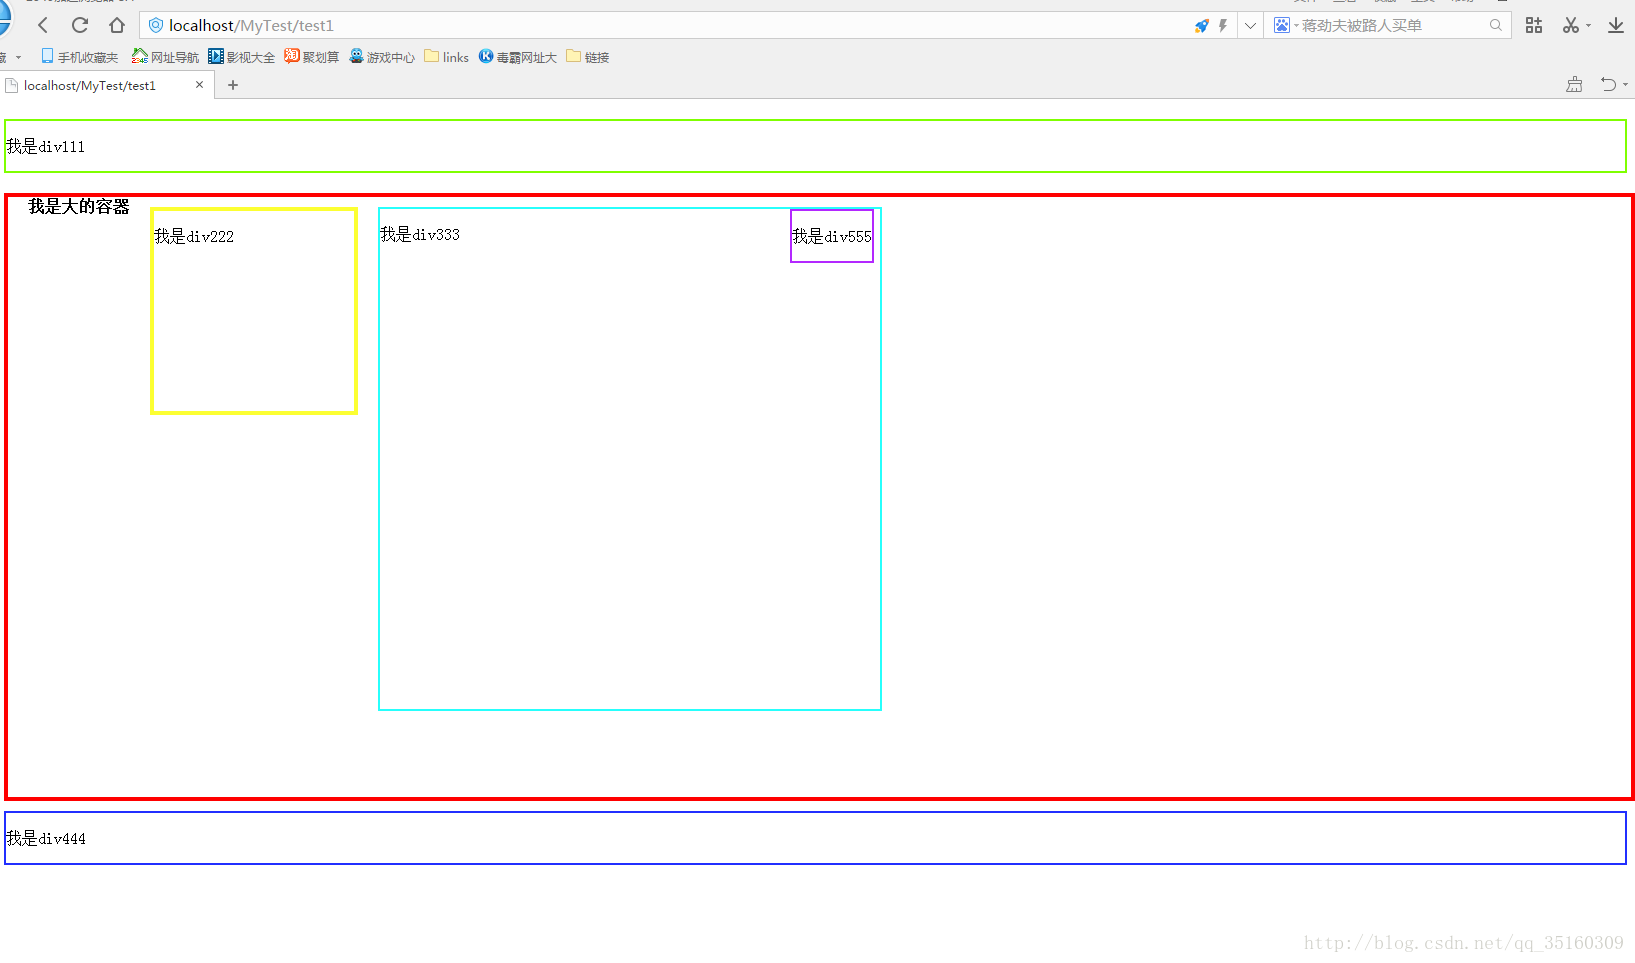
Task: Expand the scissors tool dropdown arrow
Action: coord(1588,26)
